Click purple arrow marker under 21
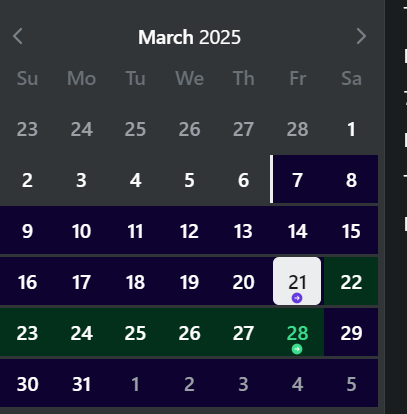The width and height of the screenshot is (407, 414). [x=297, y=298]
